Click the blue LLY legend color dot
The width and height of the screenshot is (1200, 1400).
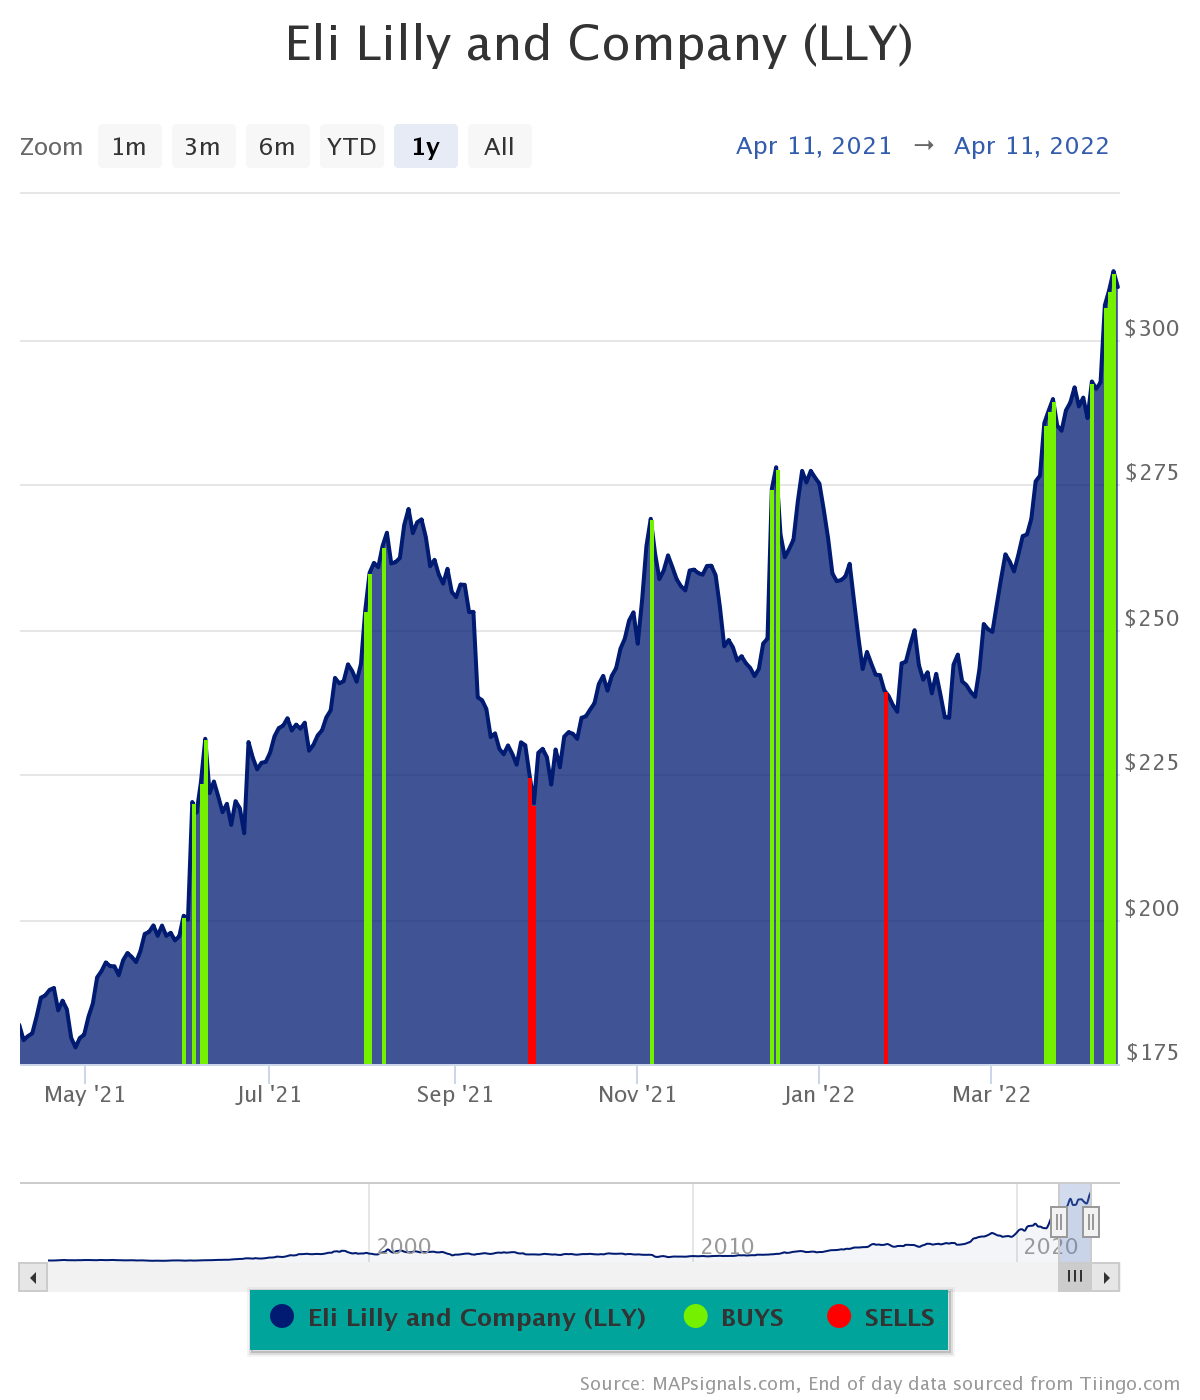pyautogui.click(x=282, y=1317)
